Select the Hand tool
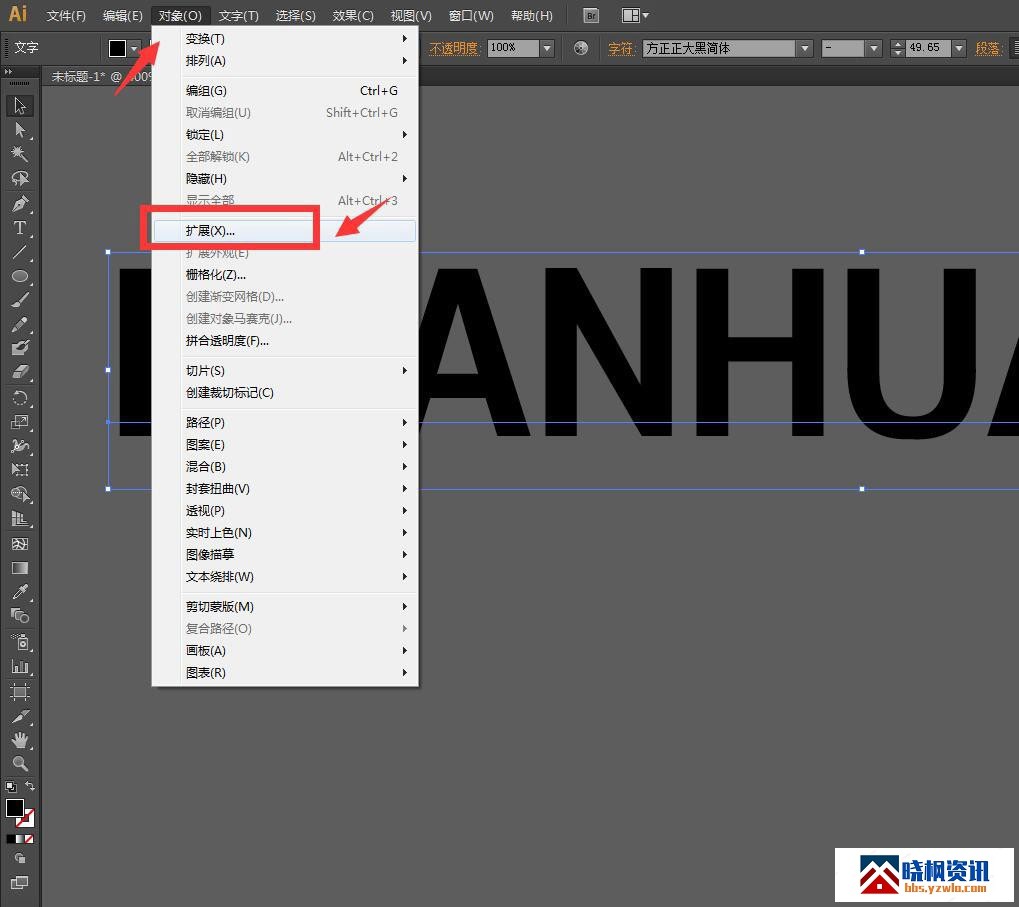 [19, 740]
